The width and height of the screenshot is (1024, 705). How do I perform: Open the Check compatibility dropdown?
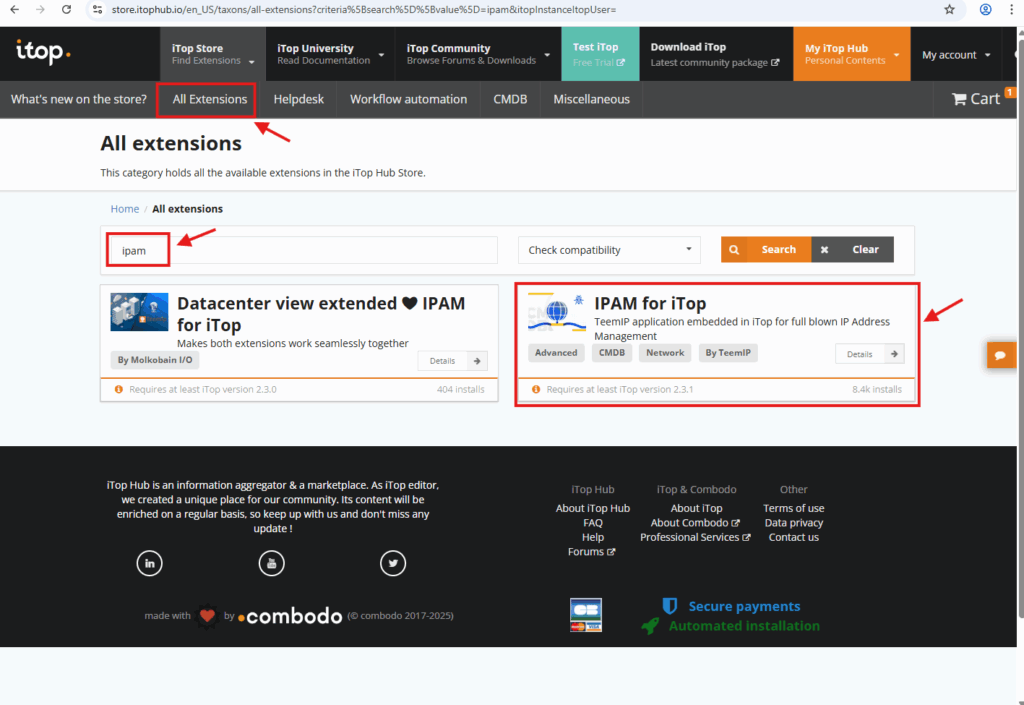pyautogui.click(x=609, y=250)
